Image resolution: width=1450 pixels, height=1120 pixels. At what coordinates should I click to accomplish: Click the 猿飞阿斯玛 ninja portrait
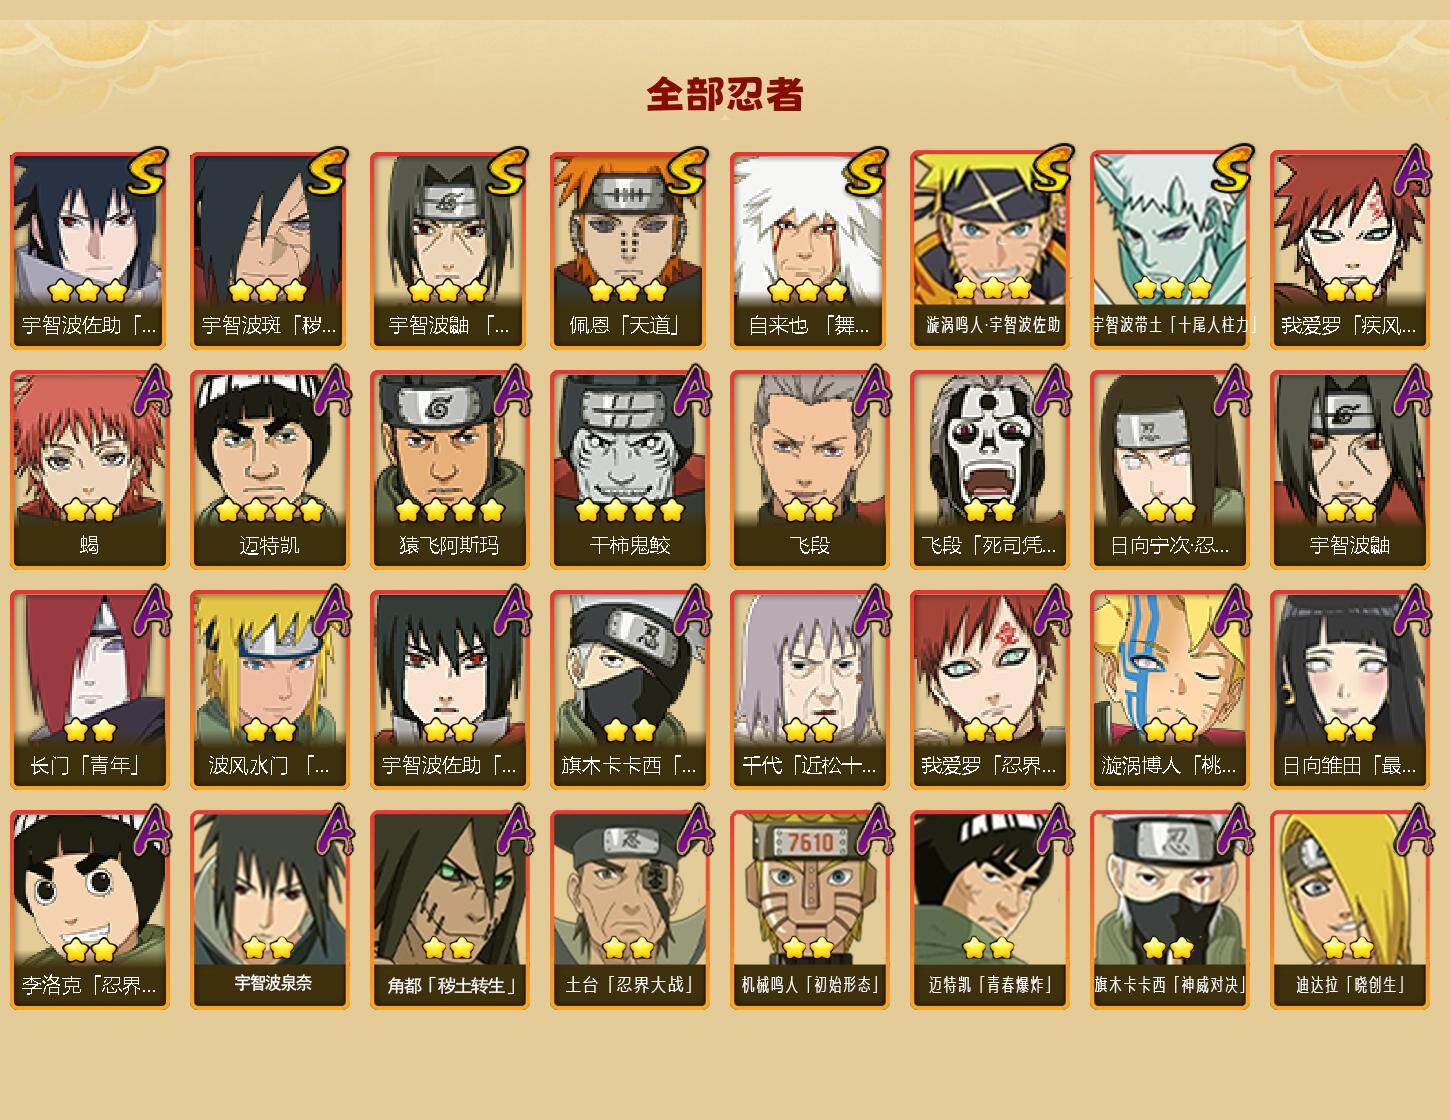click(449, 470)
